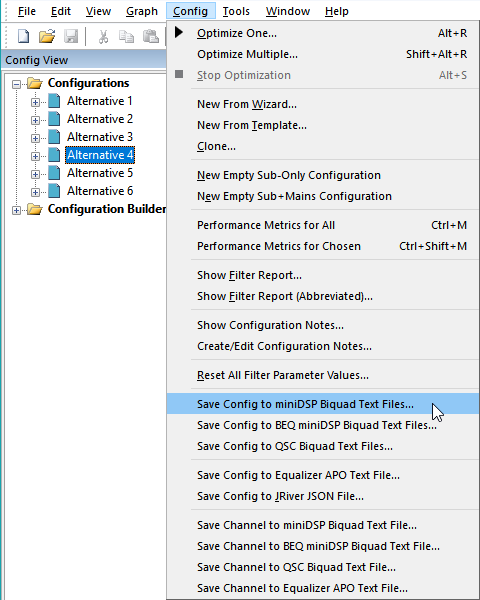The image size is (480, 600).
Task: Open Show Filter Report (Abbreviated)
Action: 323,297
